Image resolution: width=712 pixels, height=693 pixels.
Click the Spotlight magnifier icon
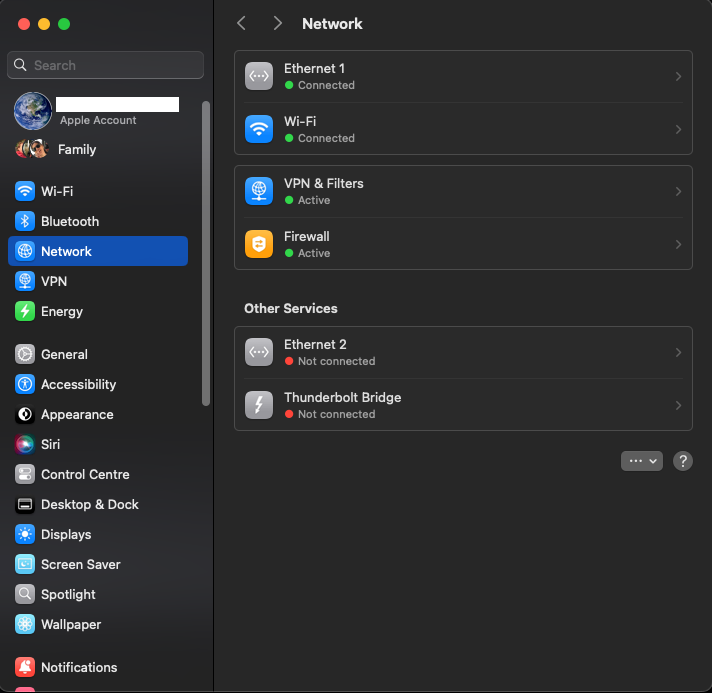tap(25, 594)
